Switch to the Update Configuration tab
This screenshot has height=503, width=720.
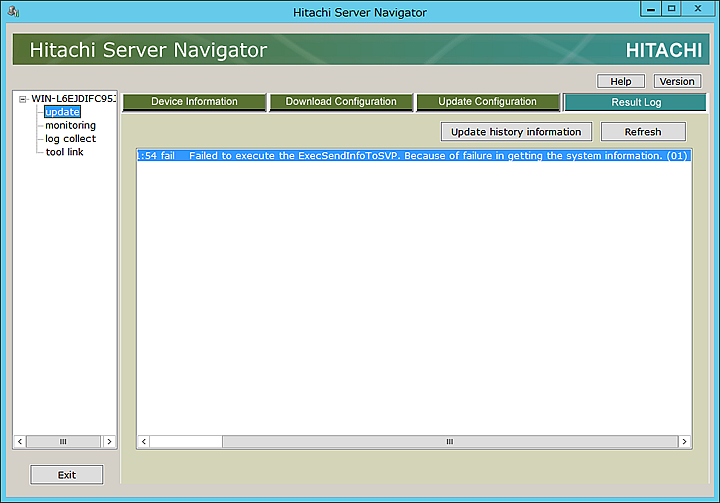[x=488, y=102]
